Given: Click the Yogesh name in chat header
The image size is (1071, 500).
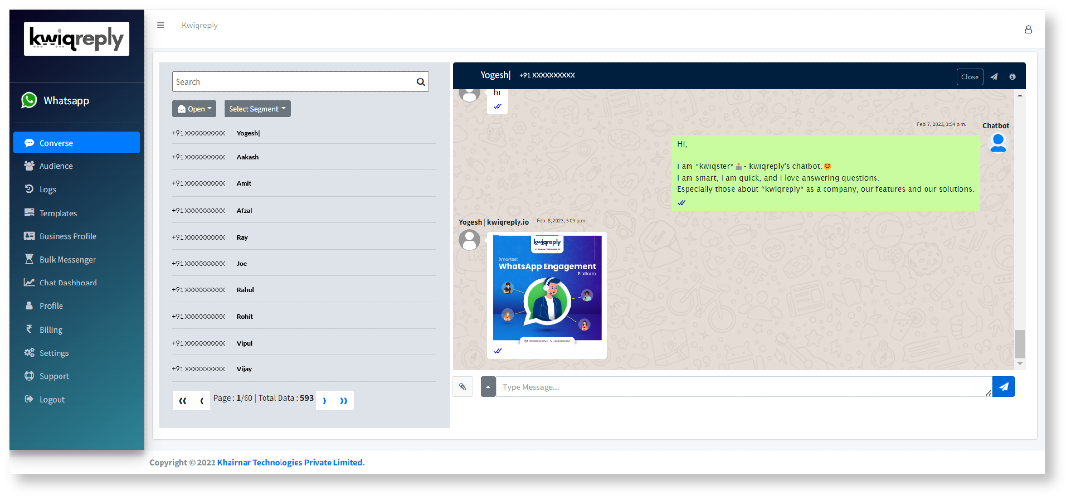Looking at the screenshot, I should click(x=495, y=75).
